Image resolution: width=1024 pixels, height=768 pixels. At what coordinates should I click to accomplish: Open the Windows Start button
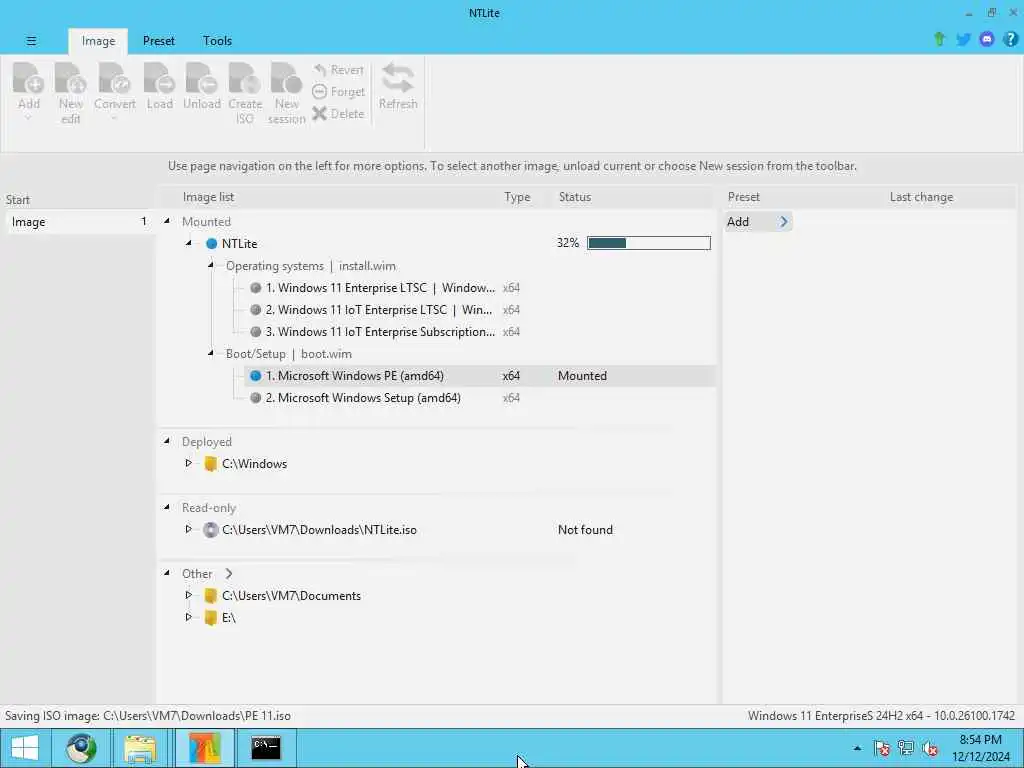click(x=25, y=748)
